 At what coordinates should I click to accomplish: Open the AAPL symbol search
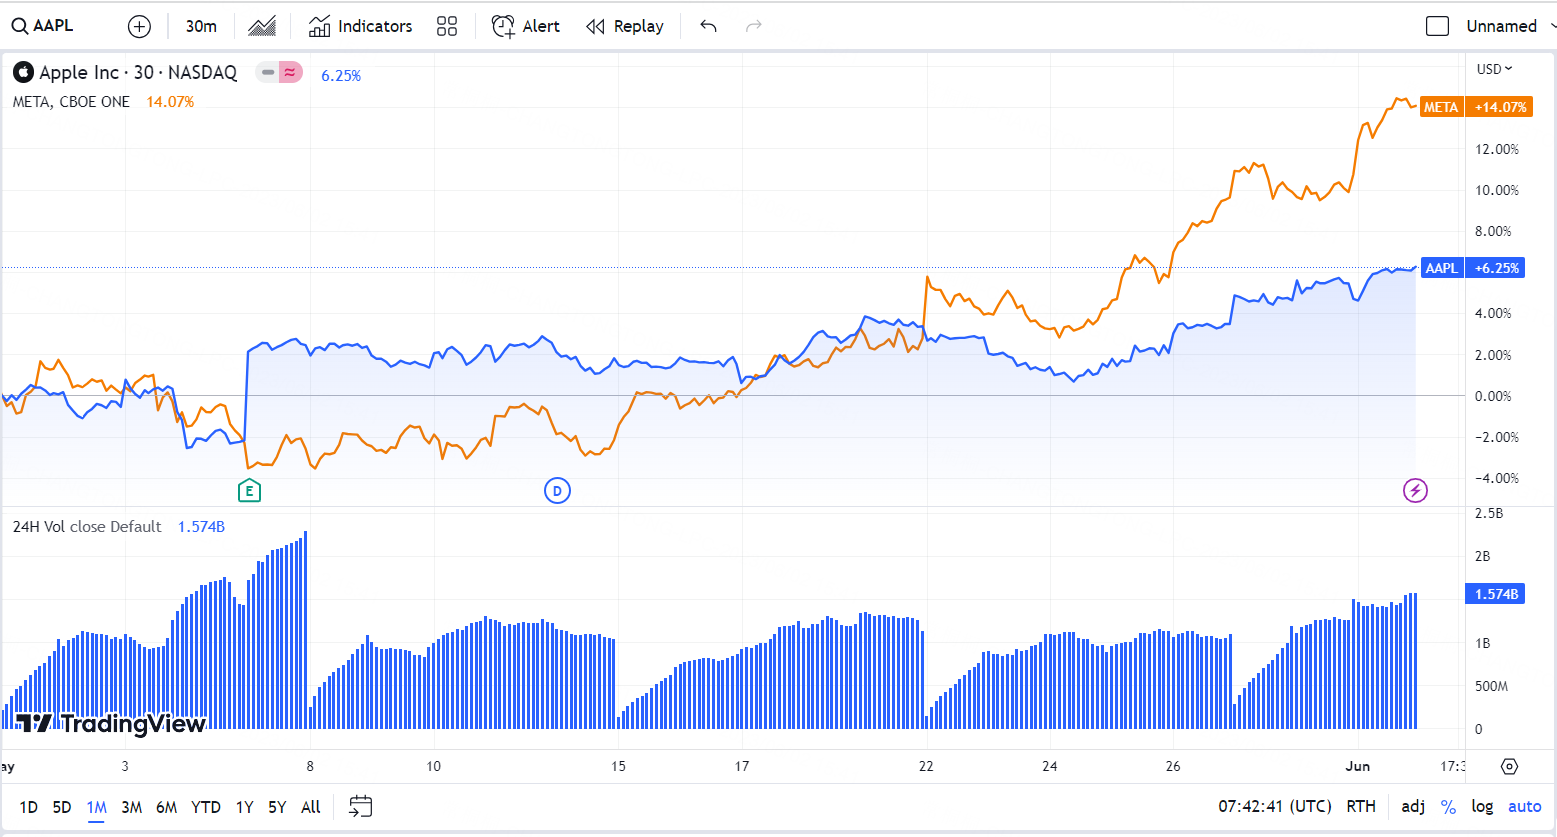(43, 26)
